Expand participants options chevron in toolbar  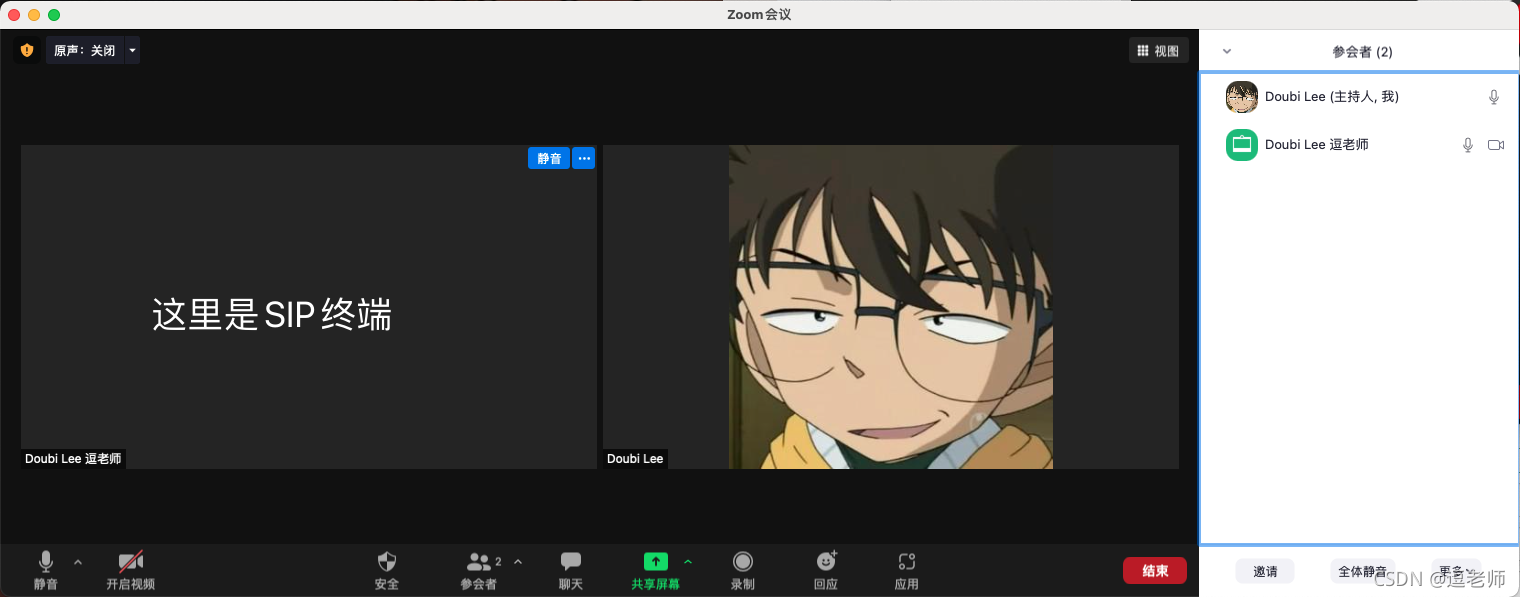(x=518, y=562)
